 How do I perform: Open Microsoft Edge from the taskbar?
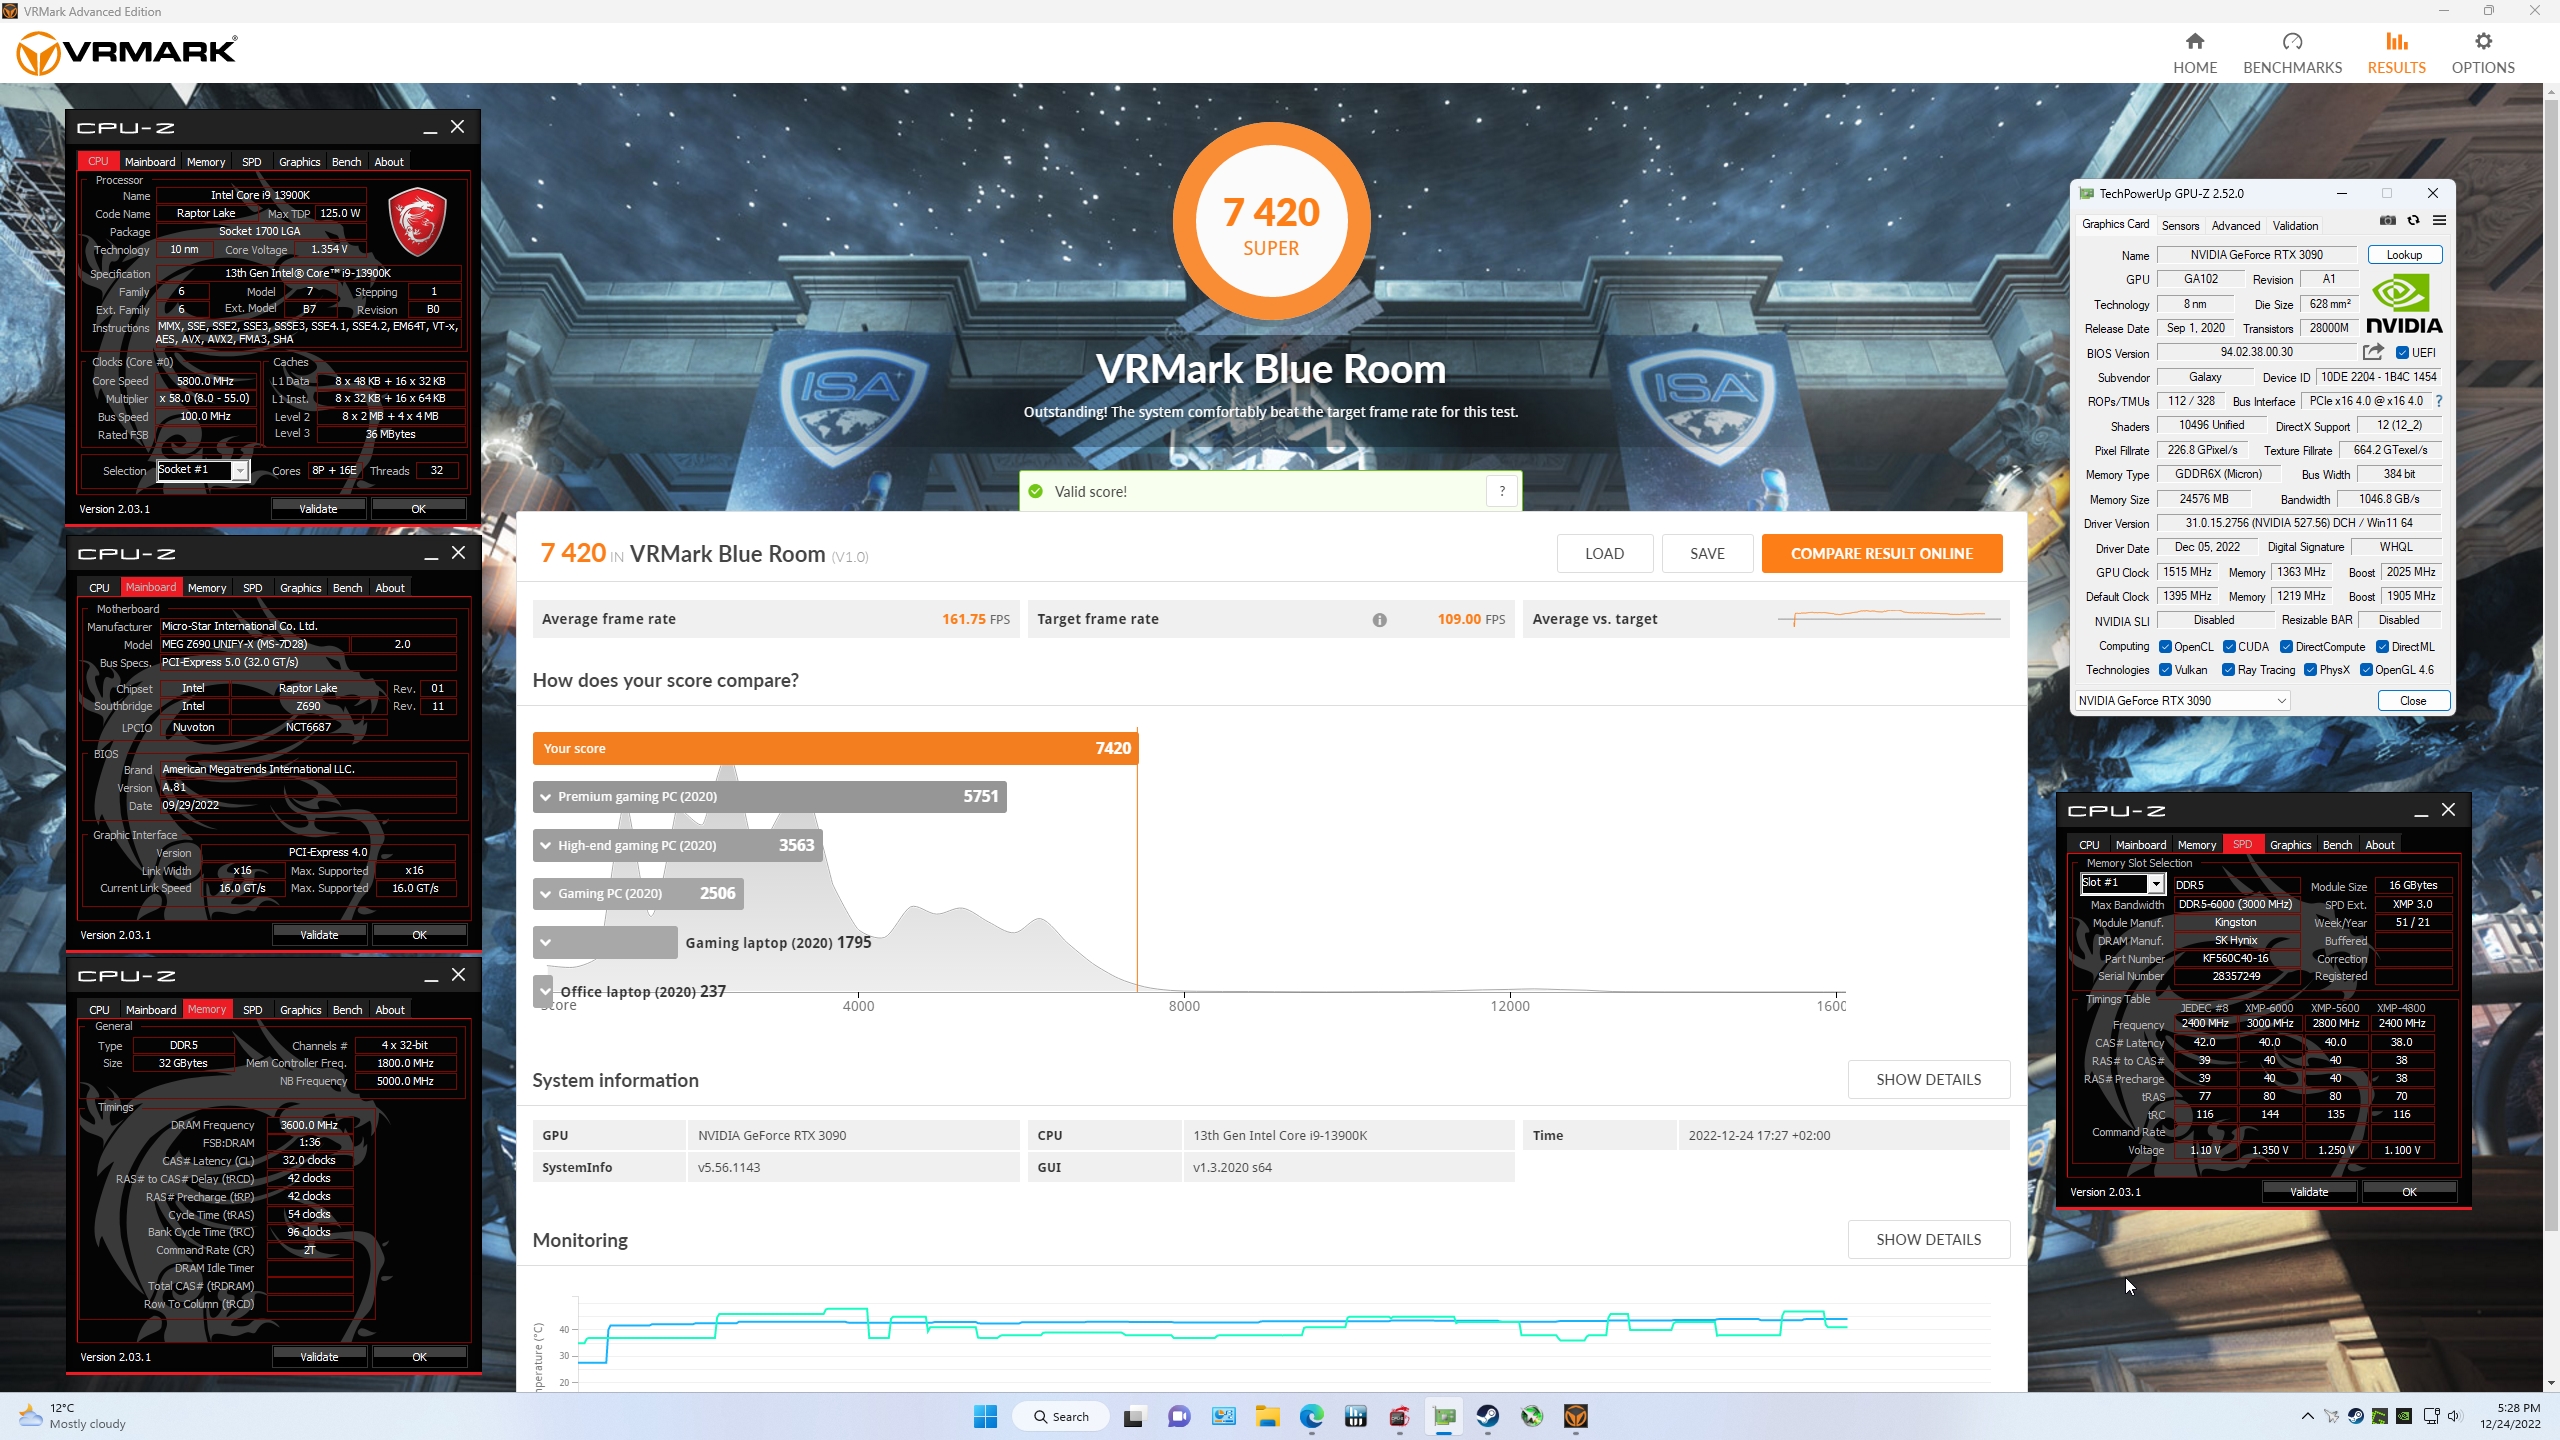click(x=1311, y=1416)
